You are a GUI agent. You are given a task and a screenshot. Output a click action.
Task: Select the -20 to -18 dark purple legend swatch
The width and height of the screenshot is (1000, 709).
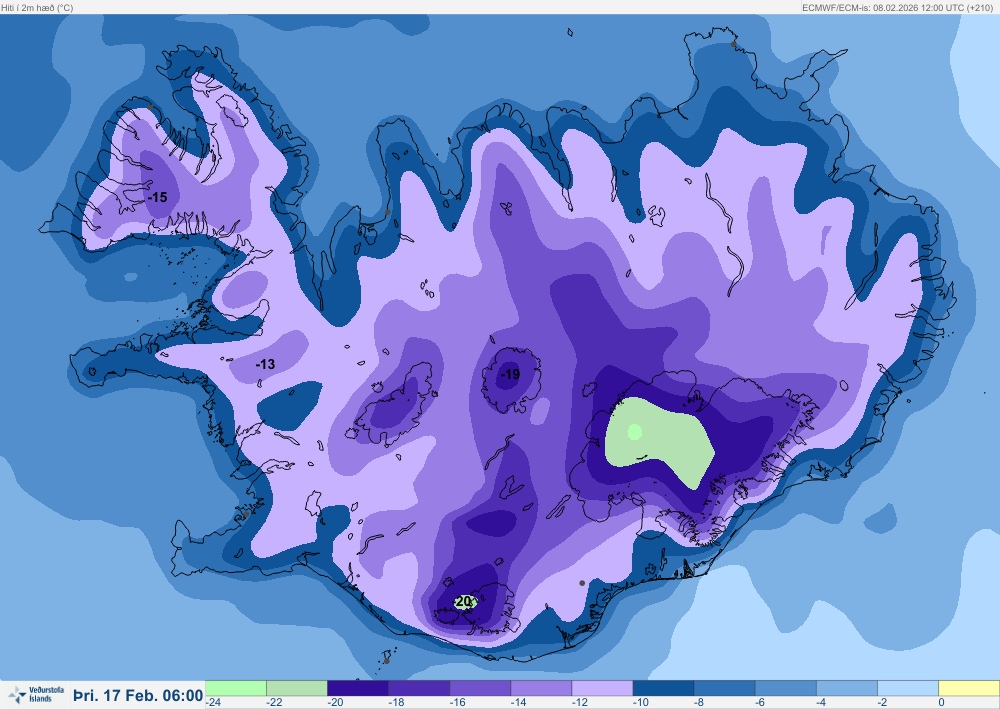[x=358, y=689]
